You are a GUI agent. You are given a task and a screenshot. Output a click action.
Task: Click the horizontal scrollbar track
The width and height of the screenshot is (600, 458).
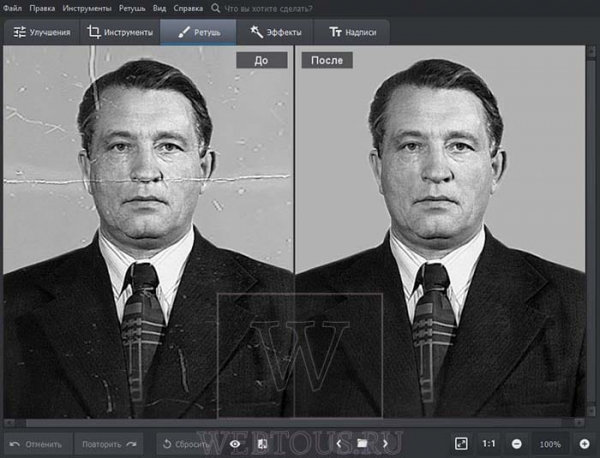point(294,423)
